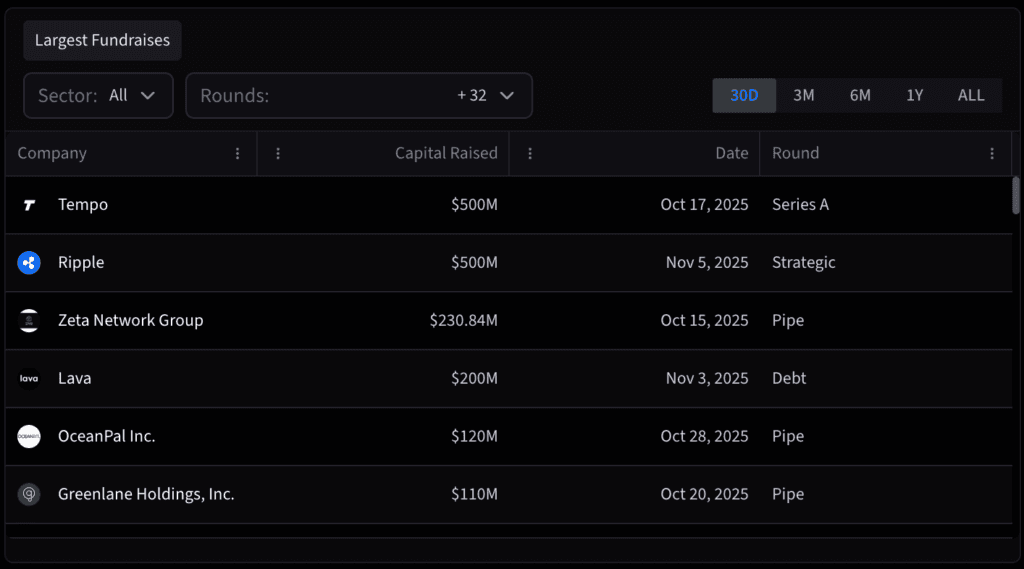1024x569 pixels.
Task: Click the Largest Fundraises button
Action: (x=102, y=41)
